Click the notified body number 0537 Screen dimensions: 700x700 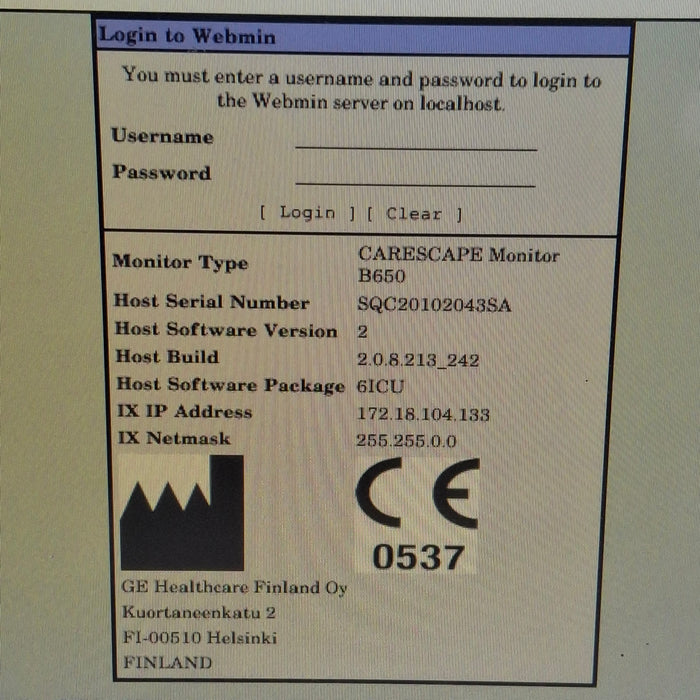point(418,557)
